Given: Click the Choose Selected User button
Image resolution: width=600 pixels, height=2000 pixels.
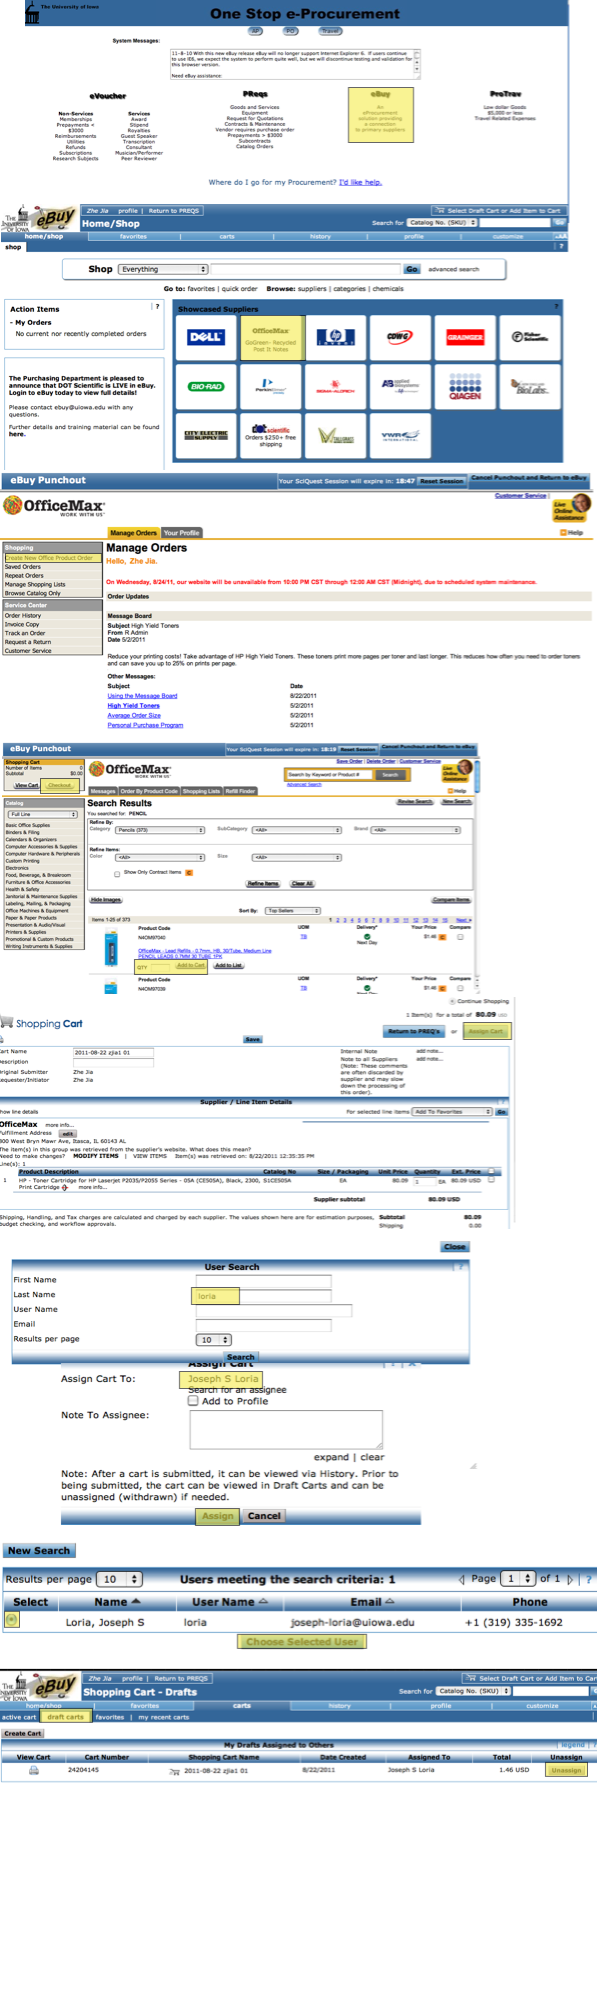Looking at the screenshot, I should click(302, 1641).
